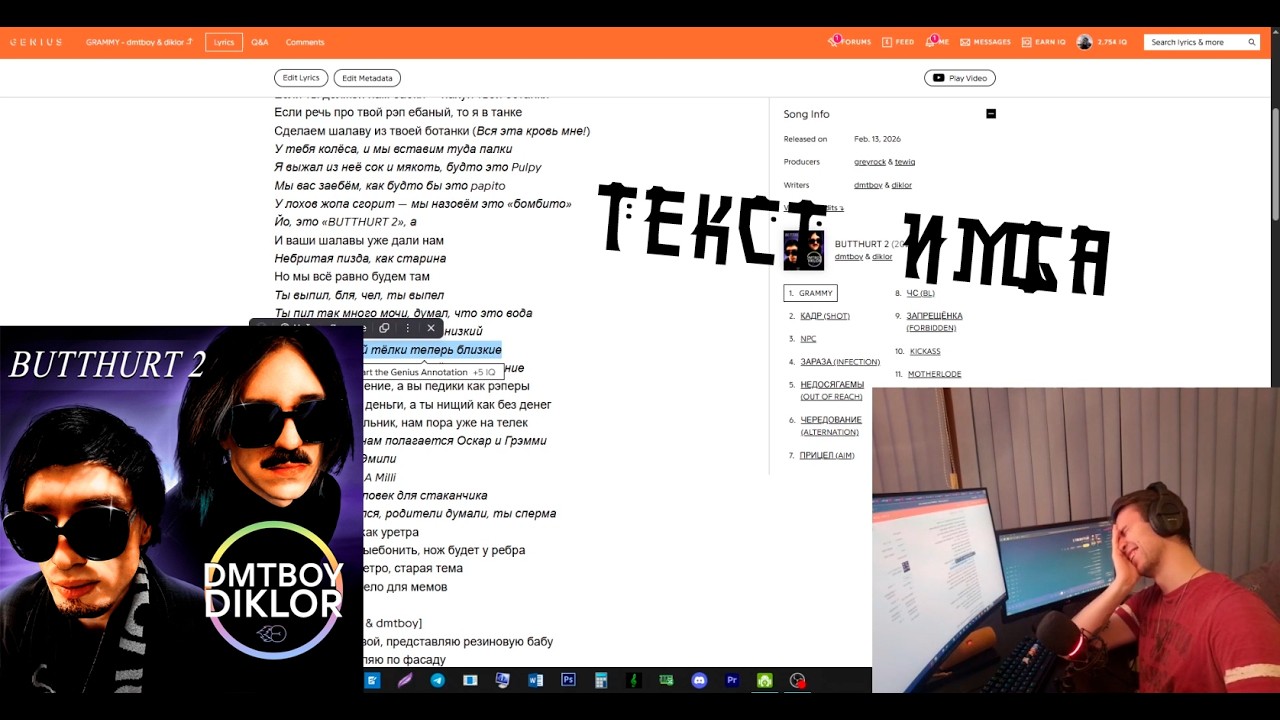Click the Genius logo

(x=36, y=42)
